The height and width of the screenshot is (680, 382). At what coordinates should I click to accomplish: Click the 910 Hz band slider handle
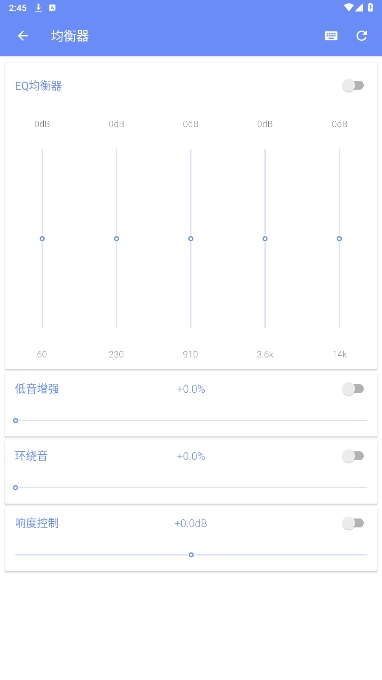190,239
